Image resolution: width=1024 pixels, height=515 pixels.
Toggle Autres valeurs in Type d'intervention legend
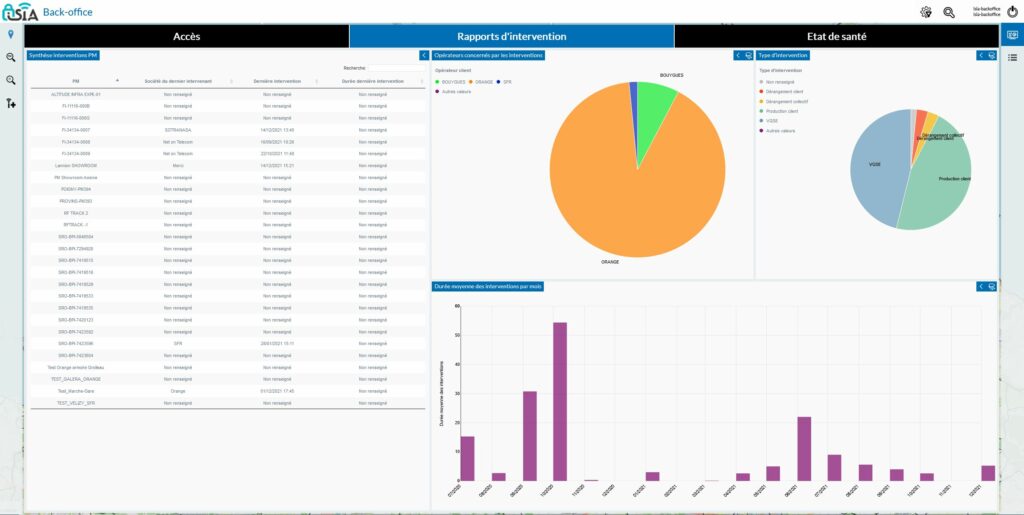(776, 131)
